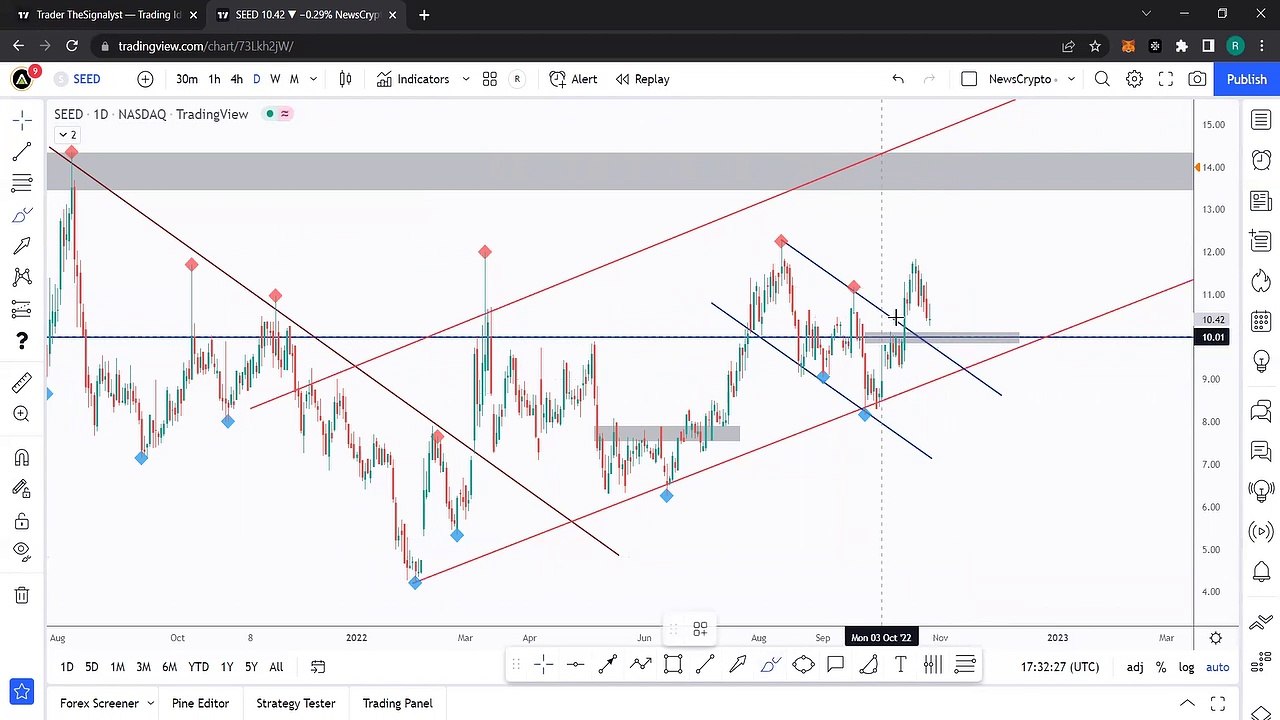Enter fullscreen mode from the top toolbar
The image size is (1280, 720).
1166,79
